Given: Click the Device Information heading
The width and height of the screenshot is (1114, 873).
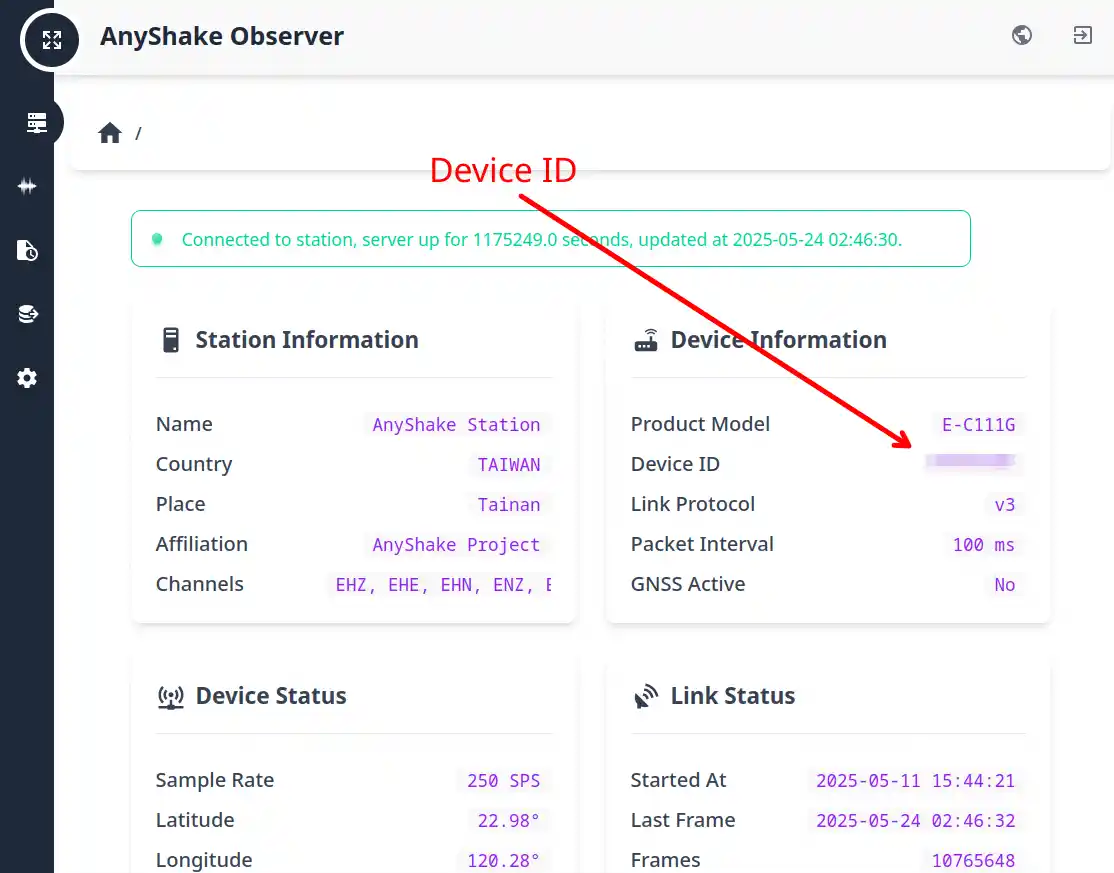Looking at the screenshot, I should (x=779, y=340).
